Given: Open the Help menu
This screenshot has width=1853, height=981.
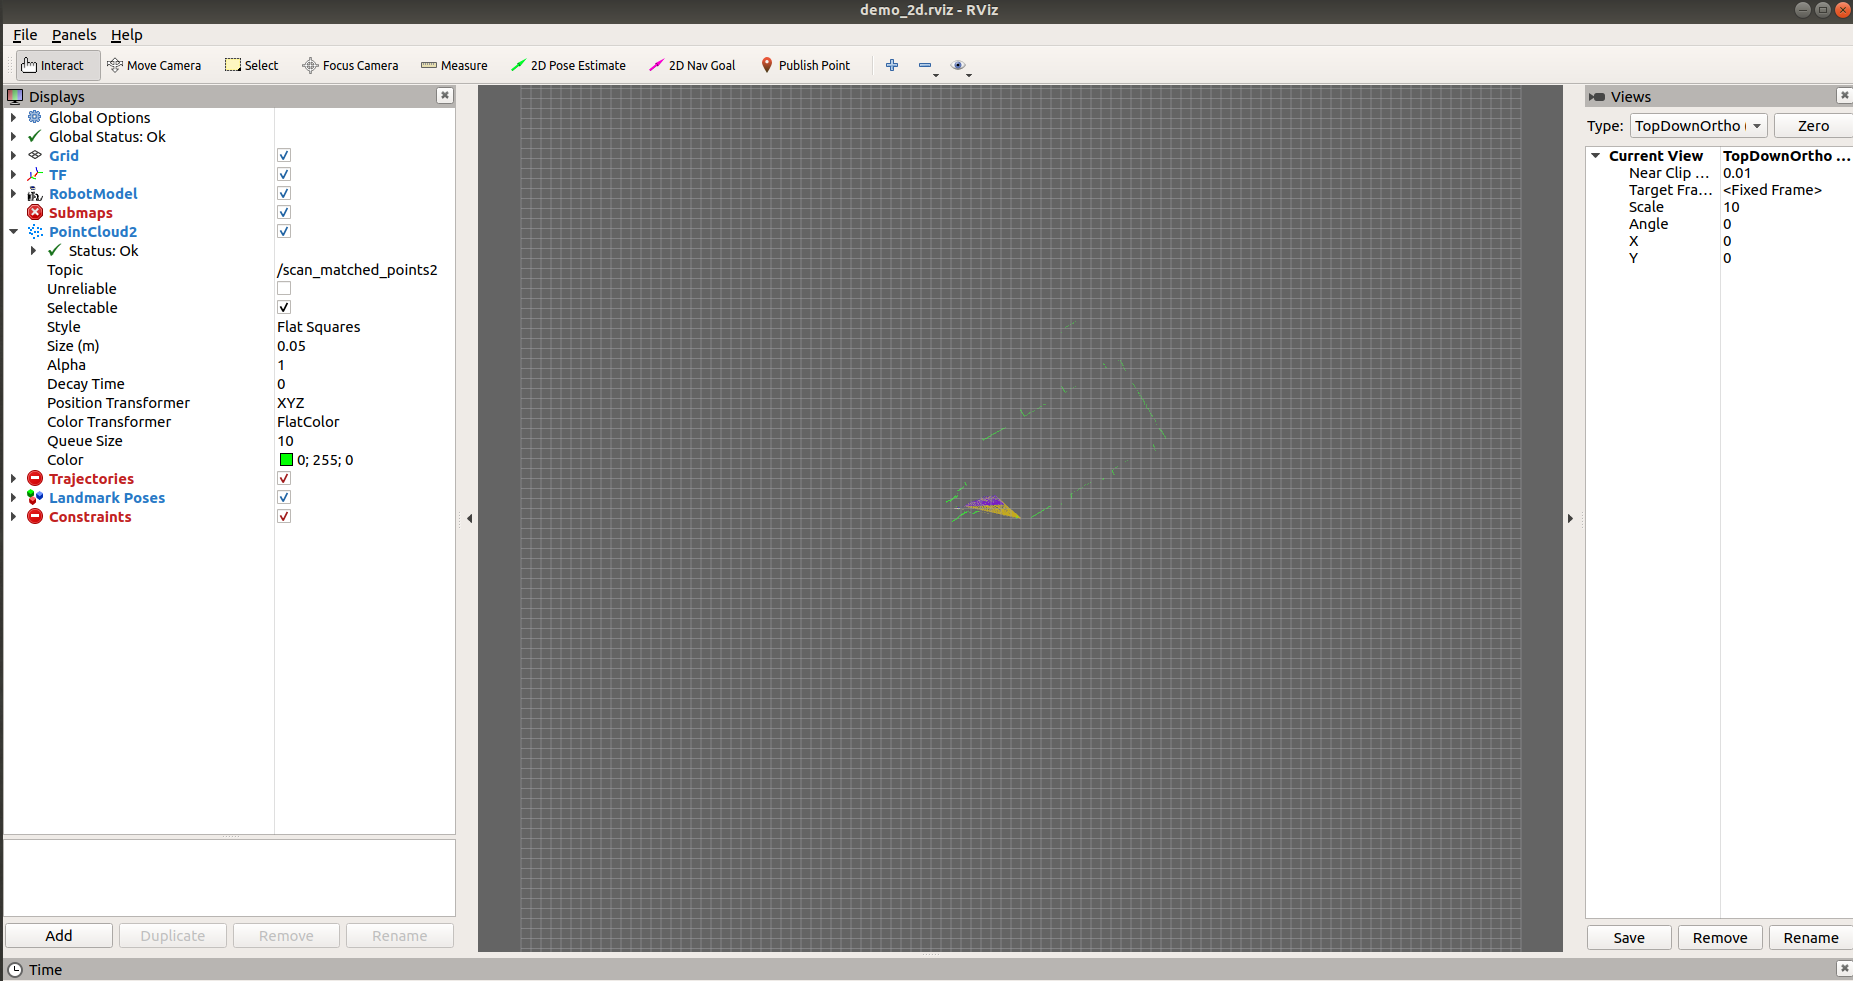Looking at the screenshot, I should point(126,35).
